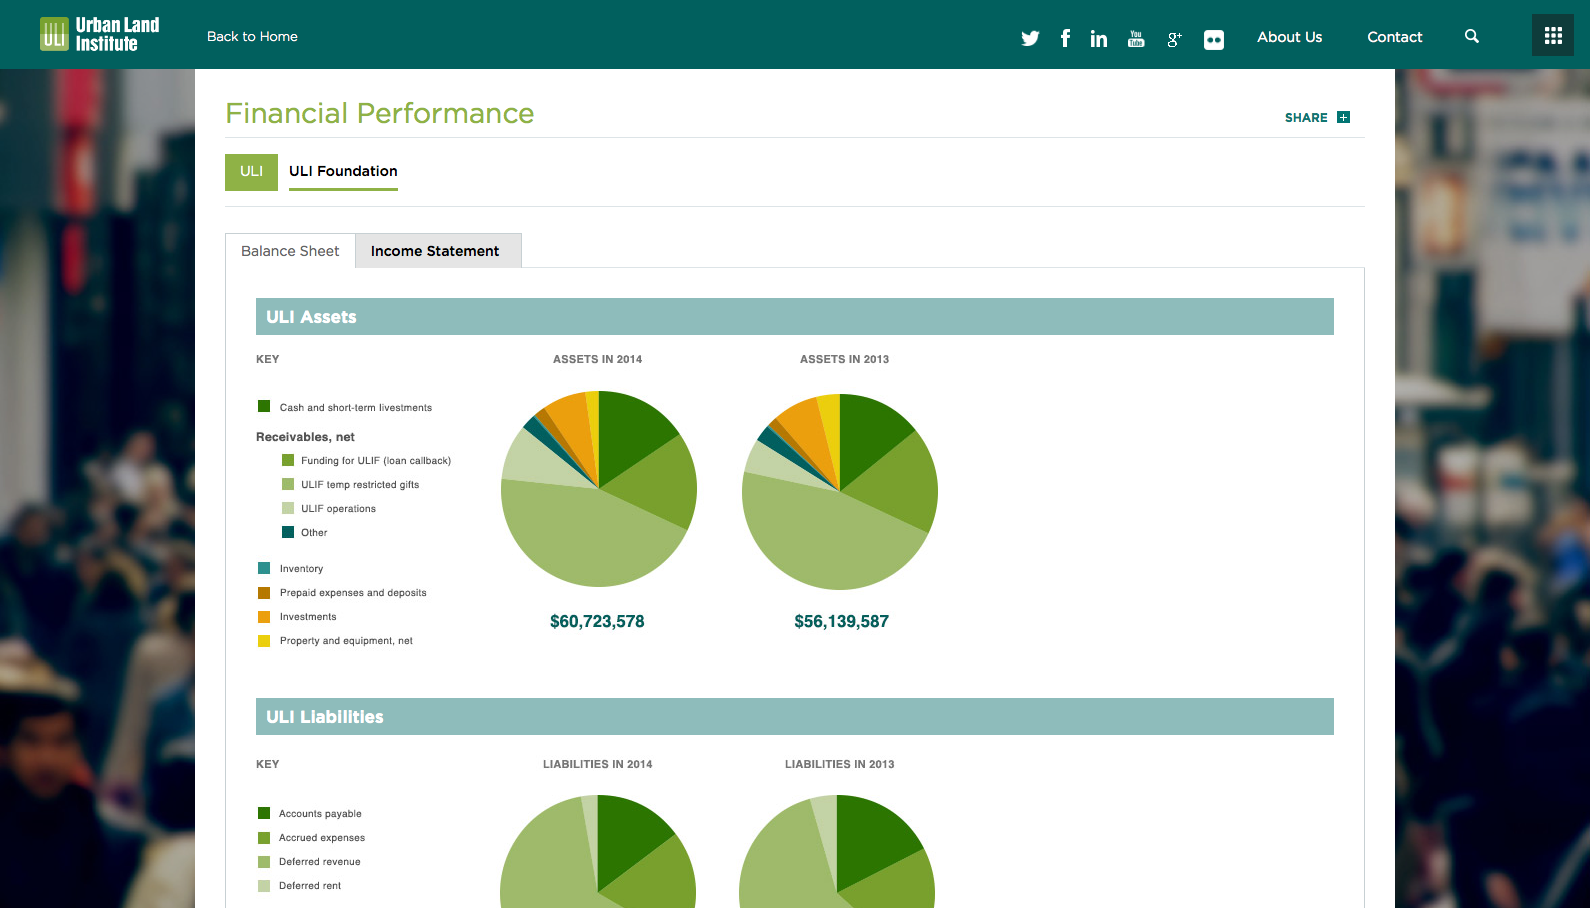Click the Accrued expenses legend swatch
The image size is (1590, 908).
coord(264,838)
